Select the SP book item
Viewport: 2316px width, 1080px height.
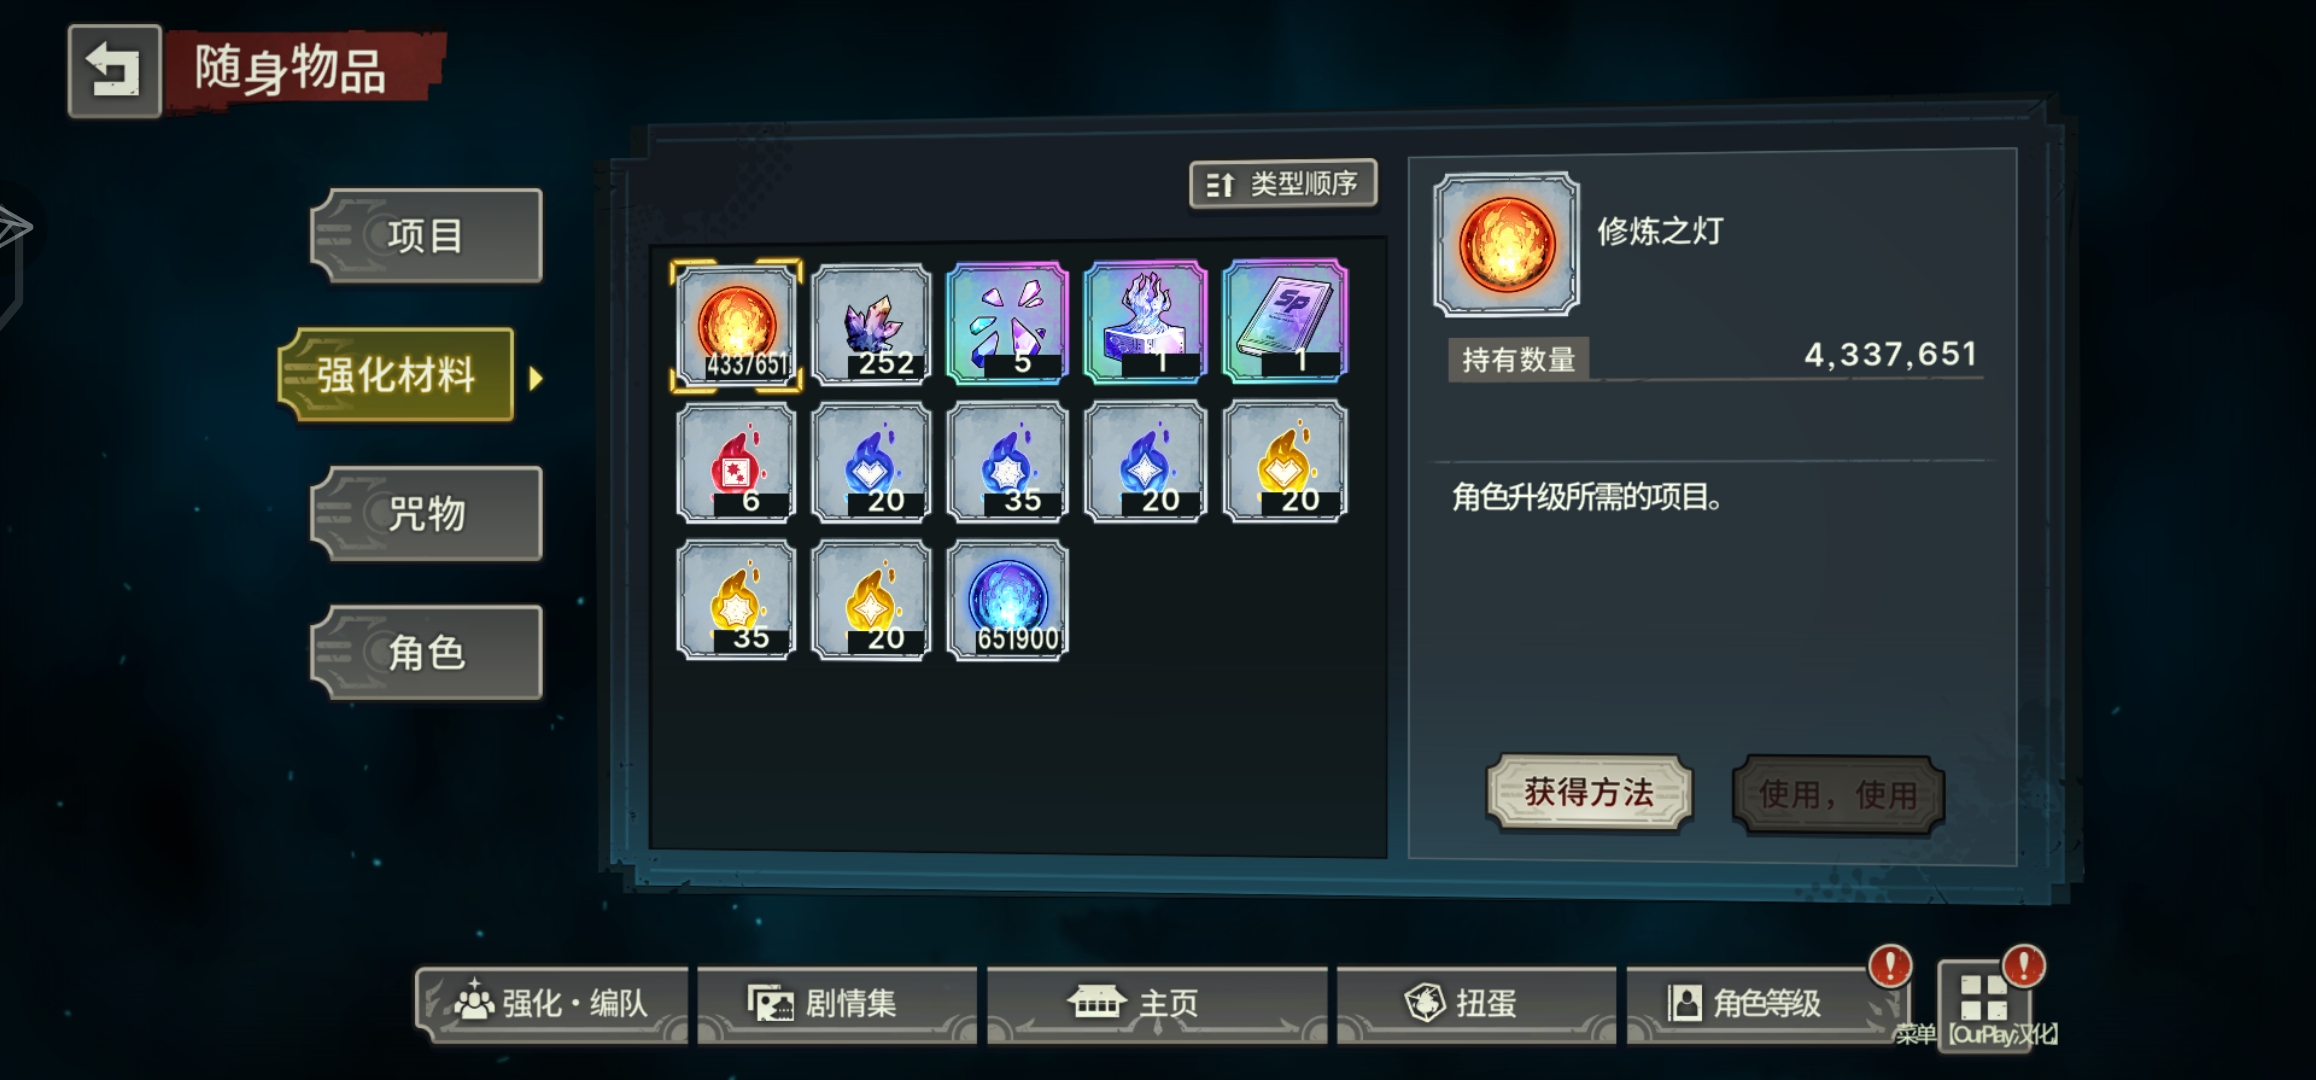(x=1285, y=322)
